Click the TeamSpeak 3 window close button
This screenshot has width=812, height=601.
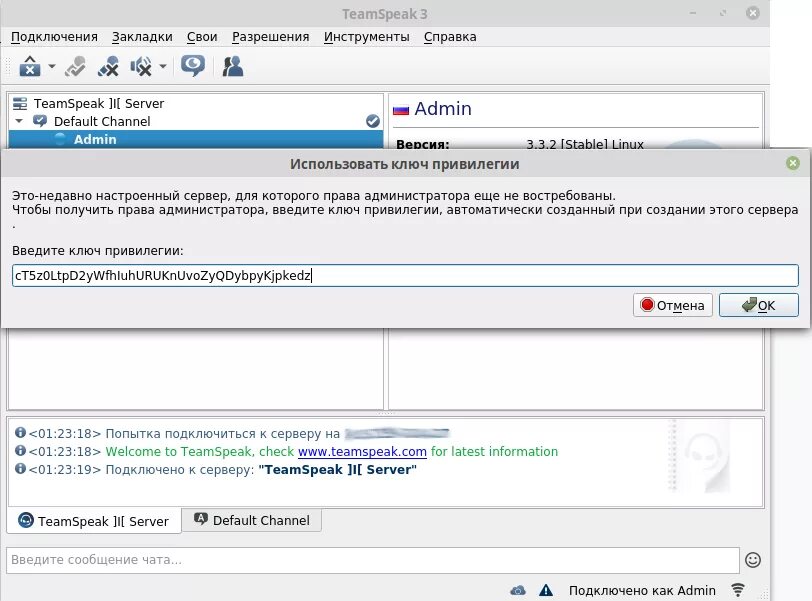[753, 13]
